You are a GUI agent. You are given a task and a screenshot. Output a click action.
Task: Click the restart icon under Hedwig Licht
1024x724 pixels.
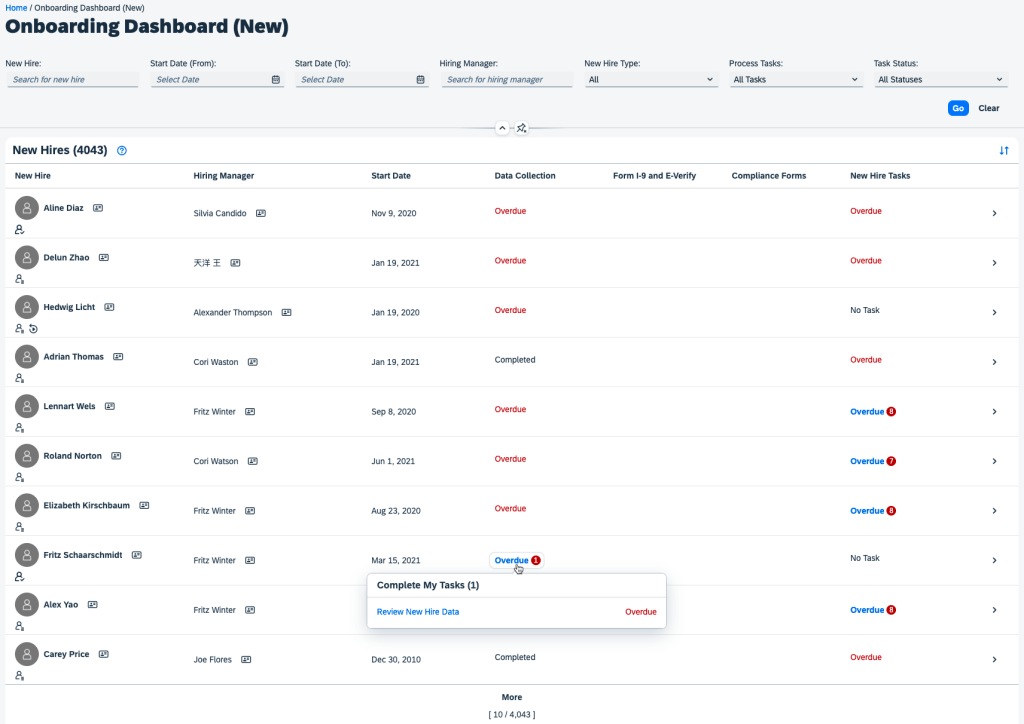pyautogui.click(x=33, y=329)
